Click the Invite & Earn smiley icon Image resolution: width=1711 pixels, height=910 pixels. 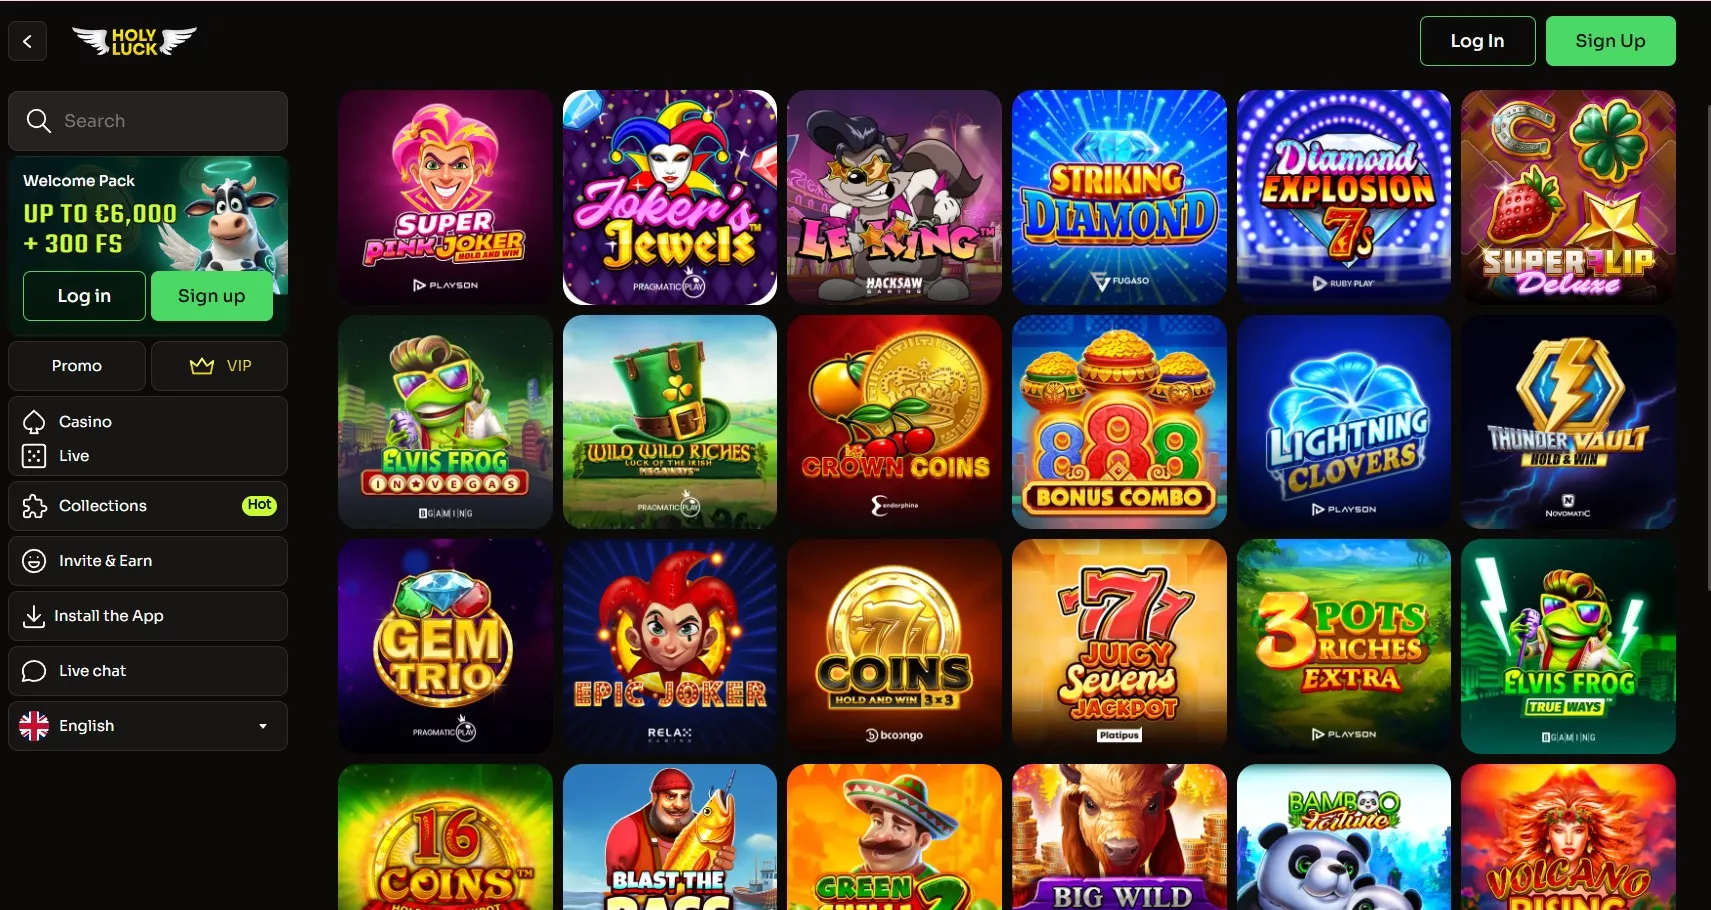pos(34,561)
